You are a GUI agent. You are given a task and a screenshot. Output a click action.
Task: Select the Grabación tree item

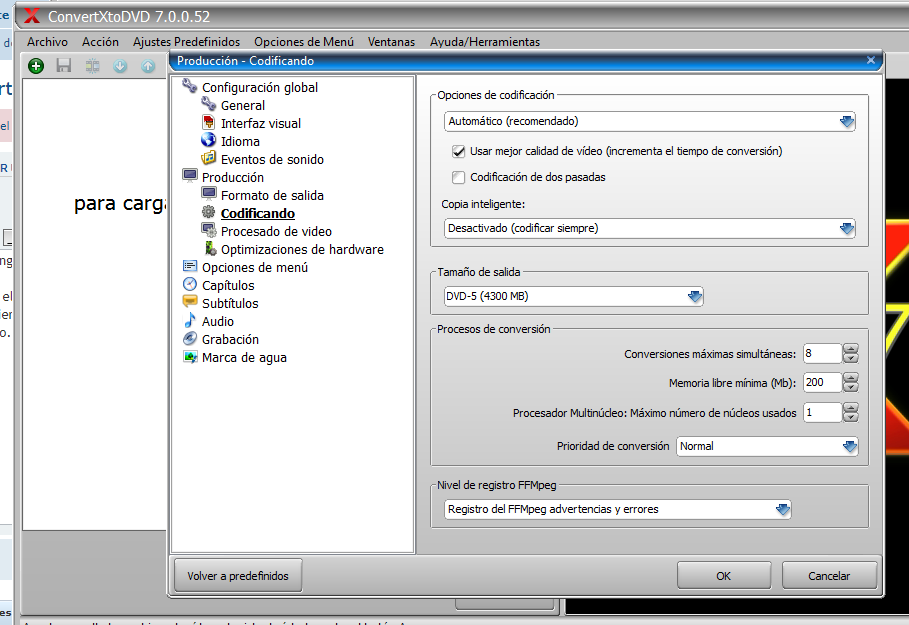(230, 339)
